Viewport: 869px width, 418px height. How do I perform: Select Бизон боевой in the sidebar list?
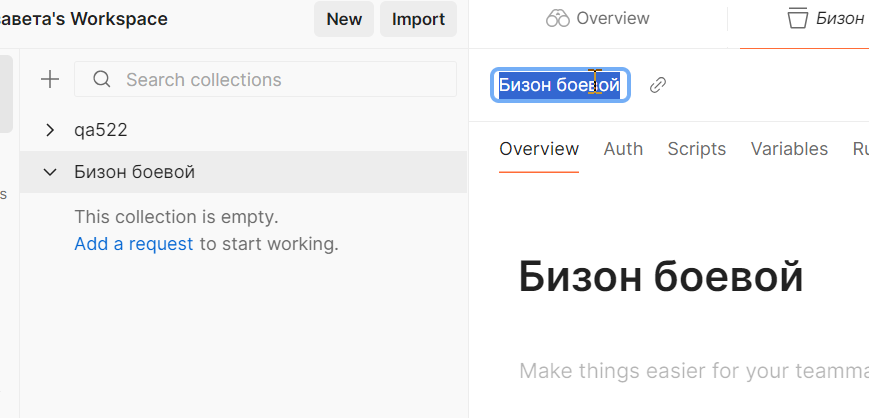[x=135, y=172]
